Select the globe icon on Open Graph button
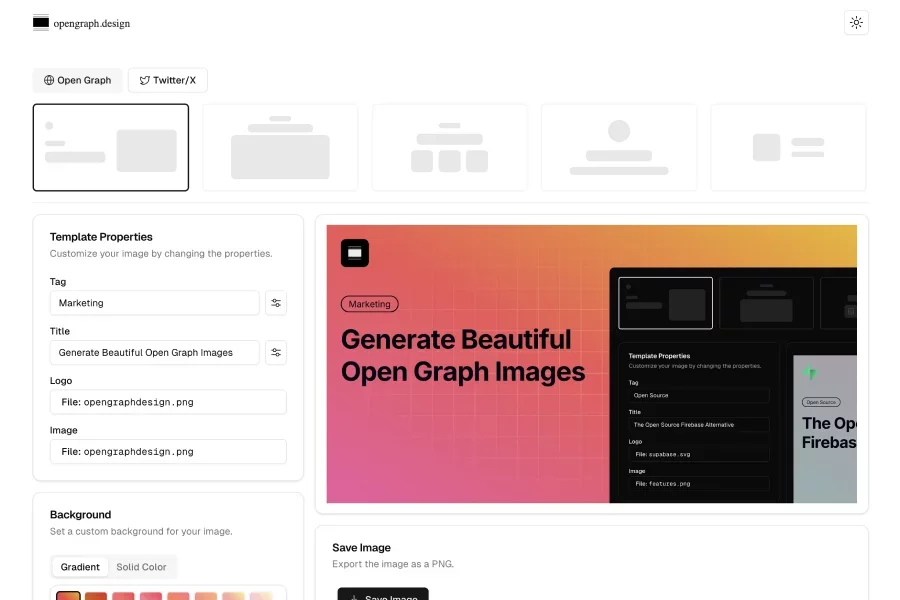This screenshot has width=900, height=600. tap(48, 80)
